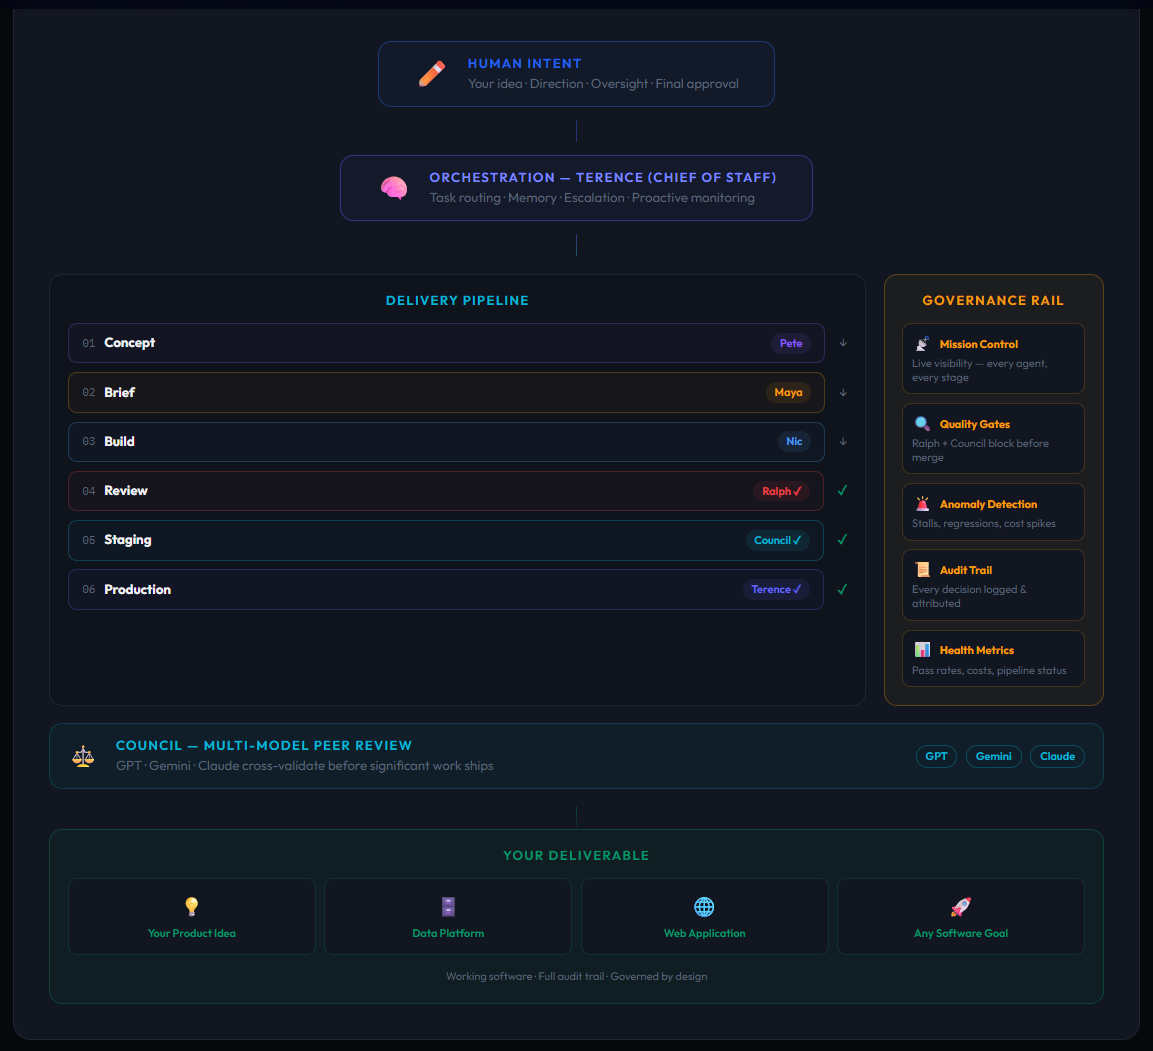Click the Audit Trail scroll icon
Image resolution: width=1153 pixels, height=1051 pixels.
coord(922,570)
